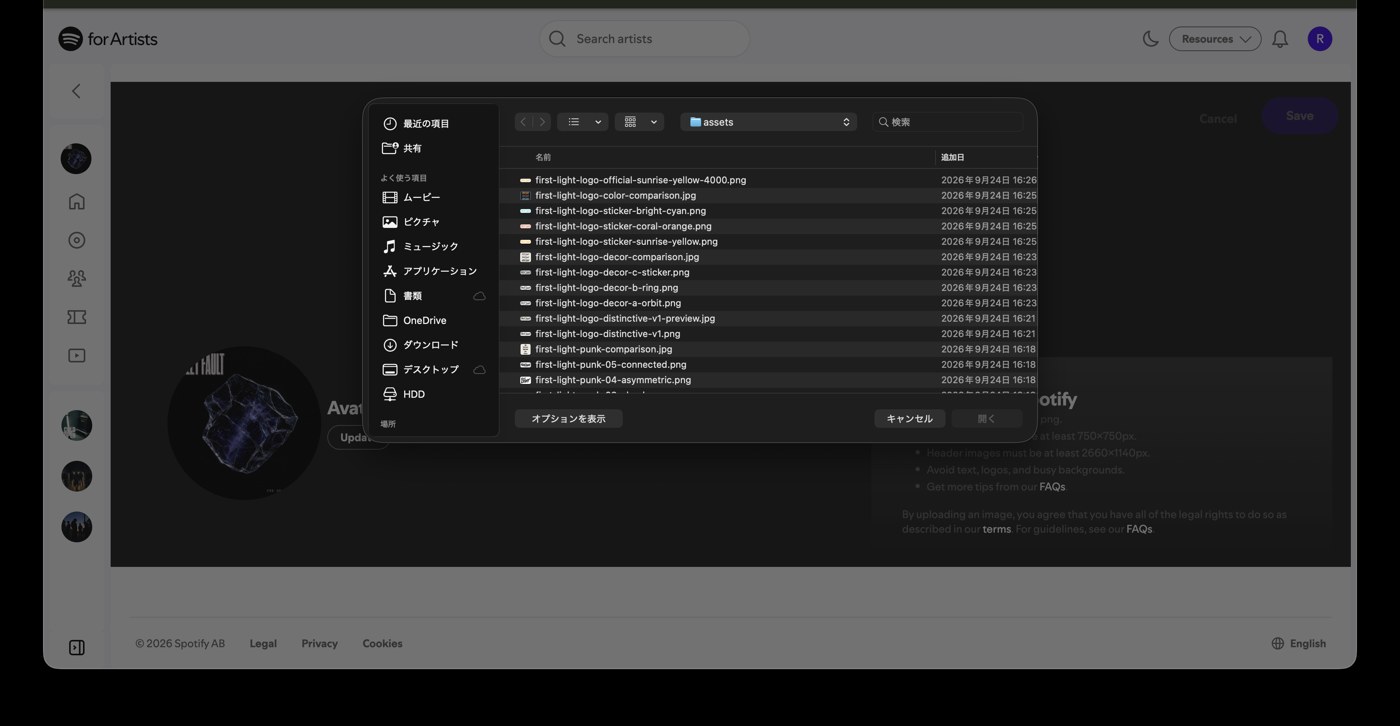Open the list view options dropdown

582,122
